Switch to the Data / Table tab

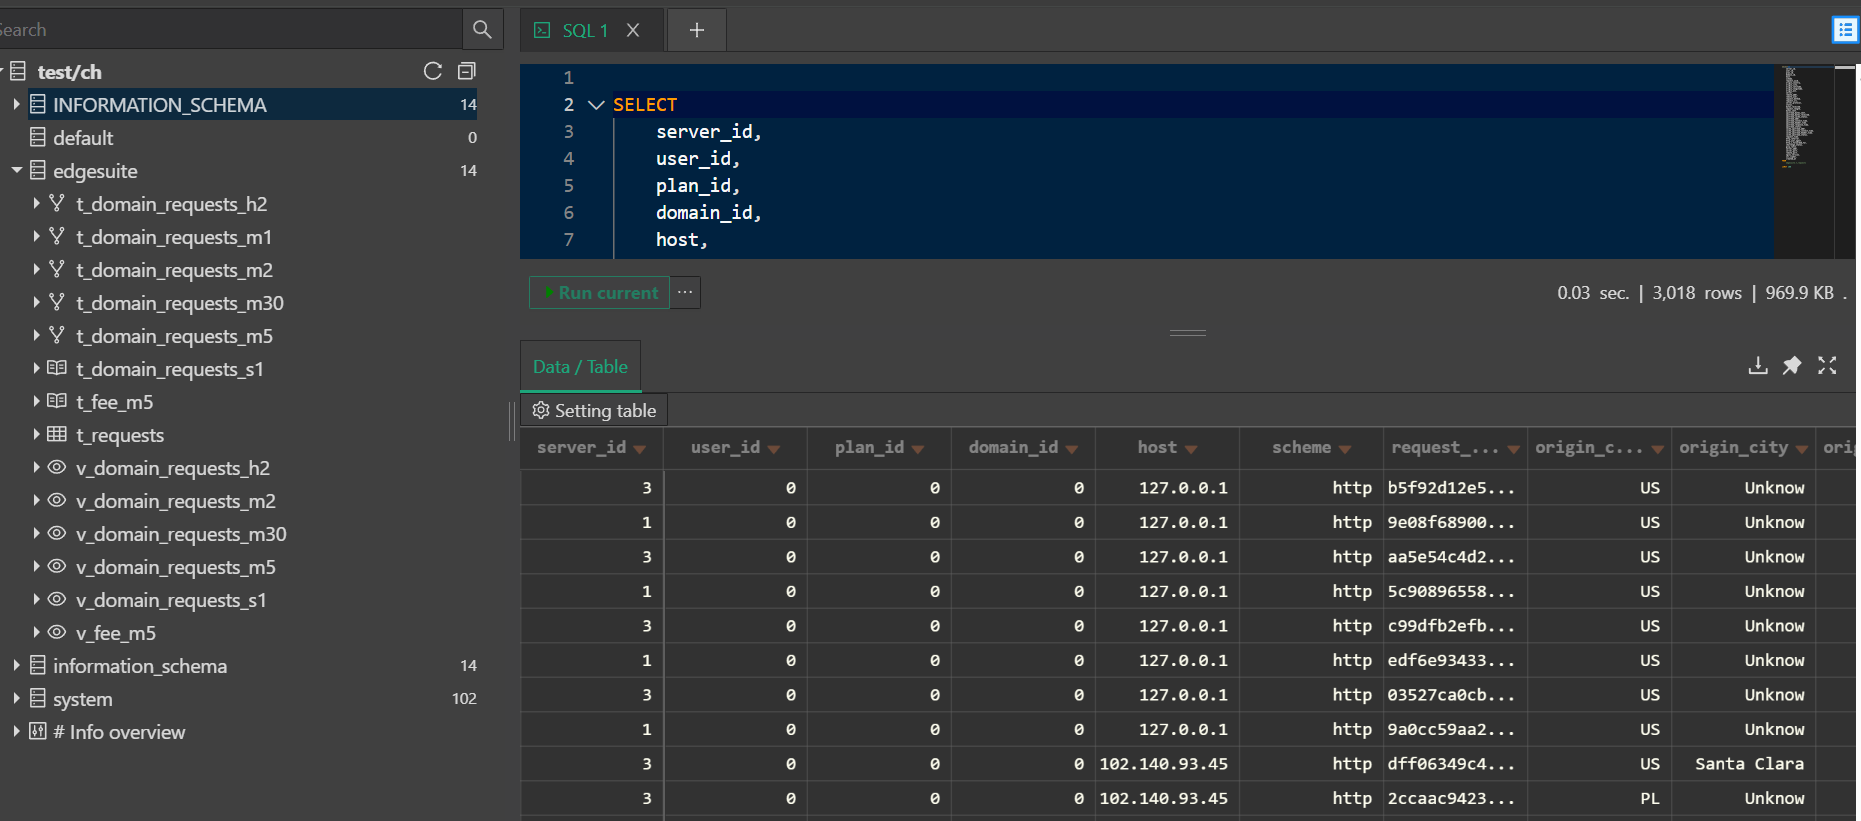coord(580,367)
